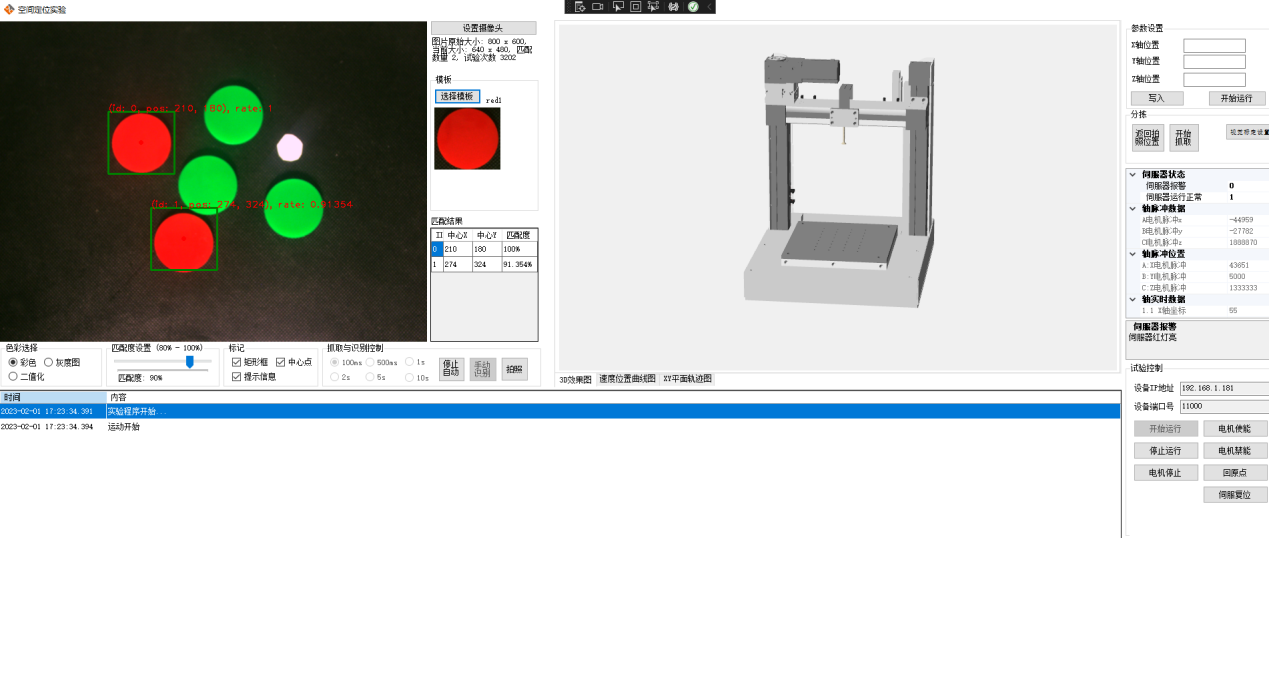Screen dimensions: 1269x700
Task: Click the 电机禁能 button
Action: point(1235,451)
